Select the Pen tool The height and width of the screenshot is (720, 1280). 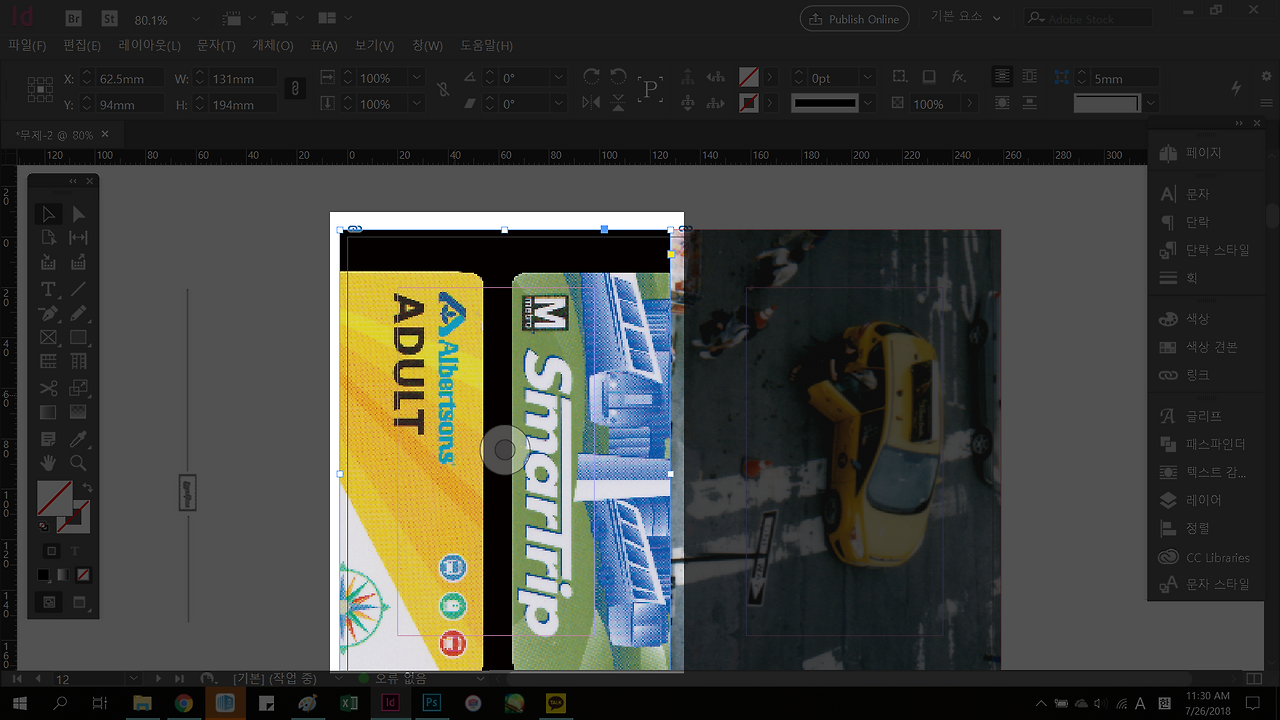point(47,314)
